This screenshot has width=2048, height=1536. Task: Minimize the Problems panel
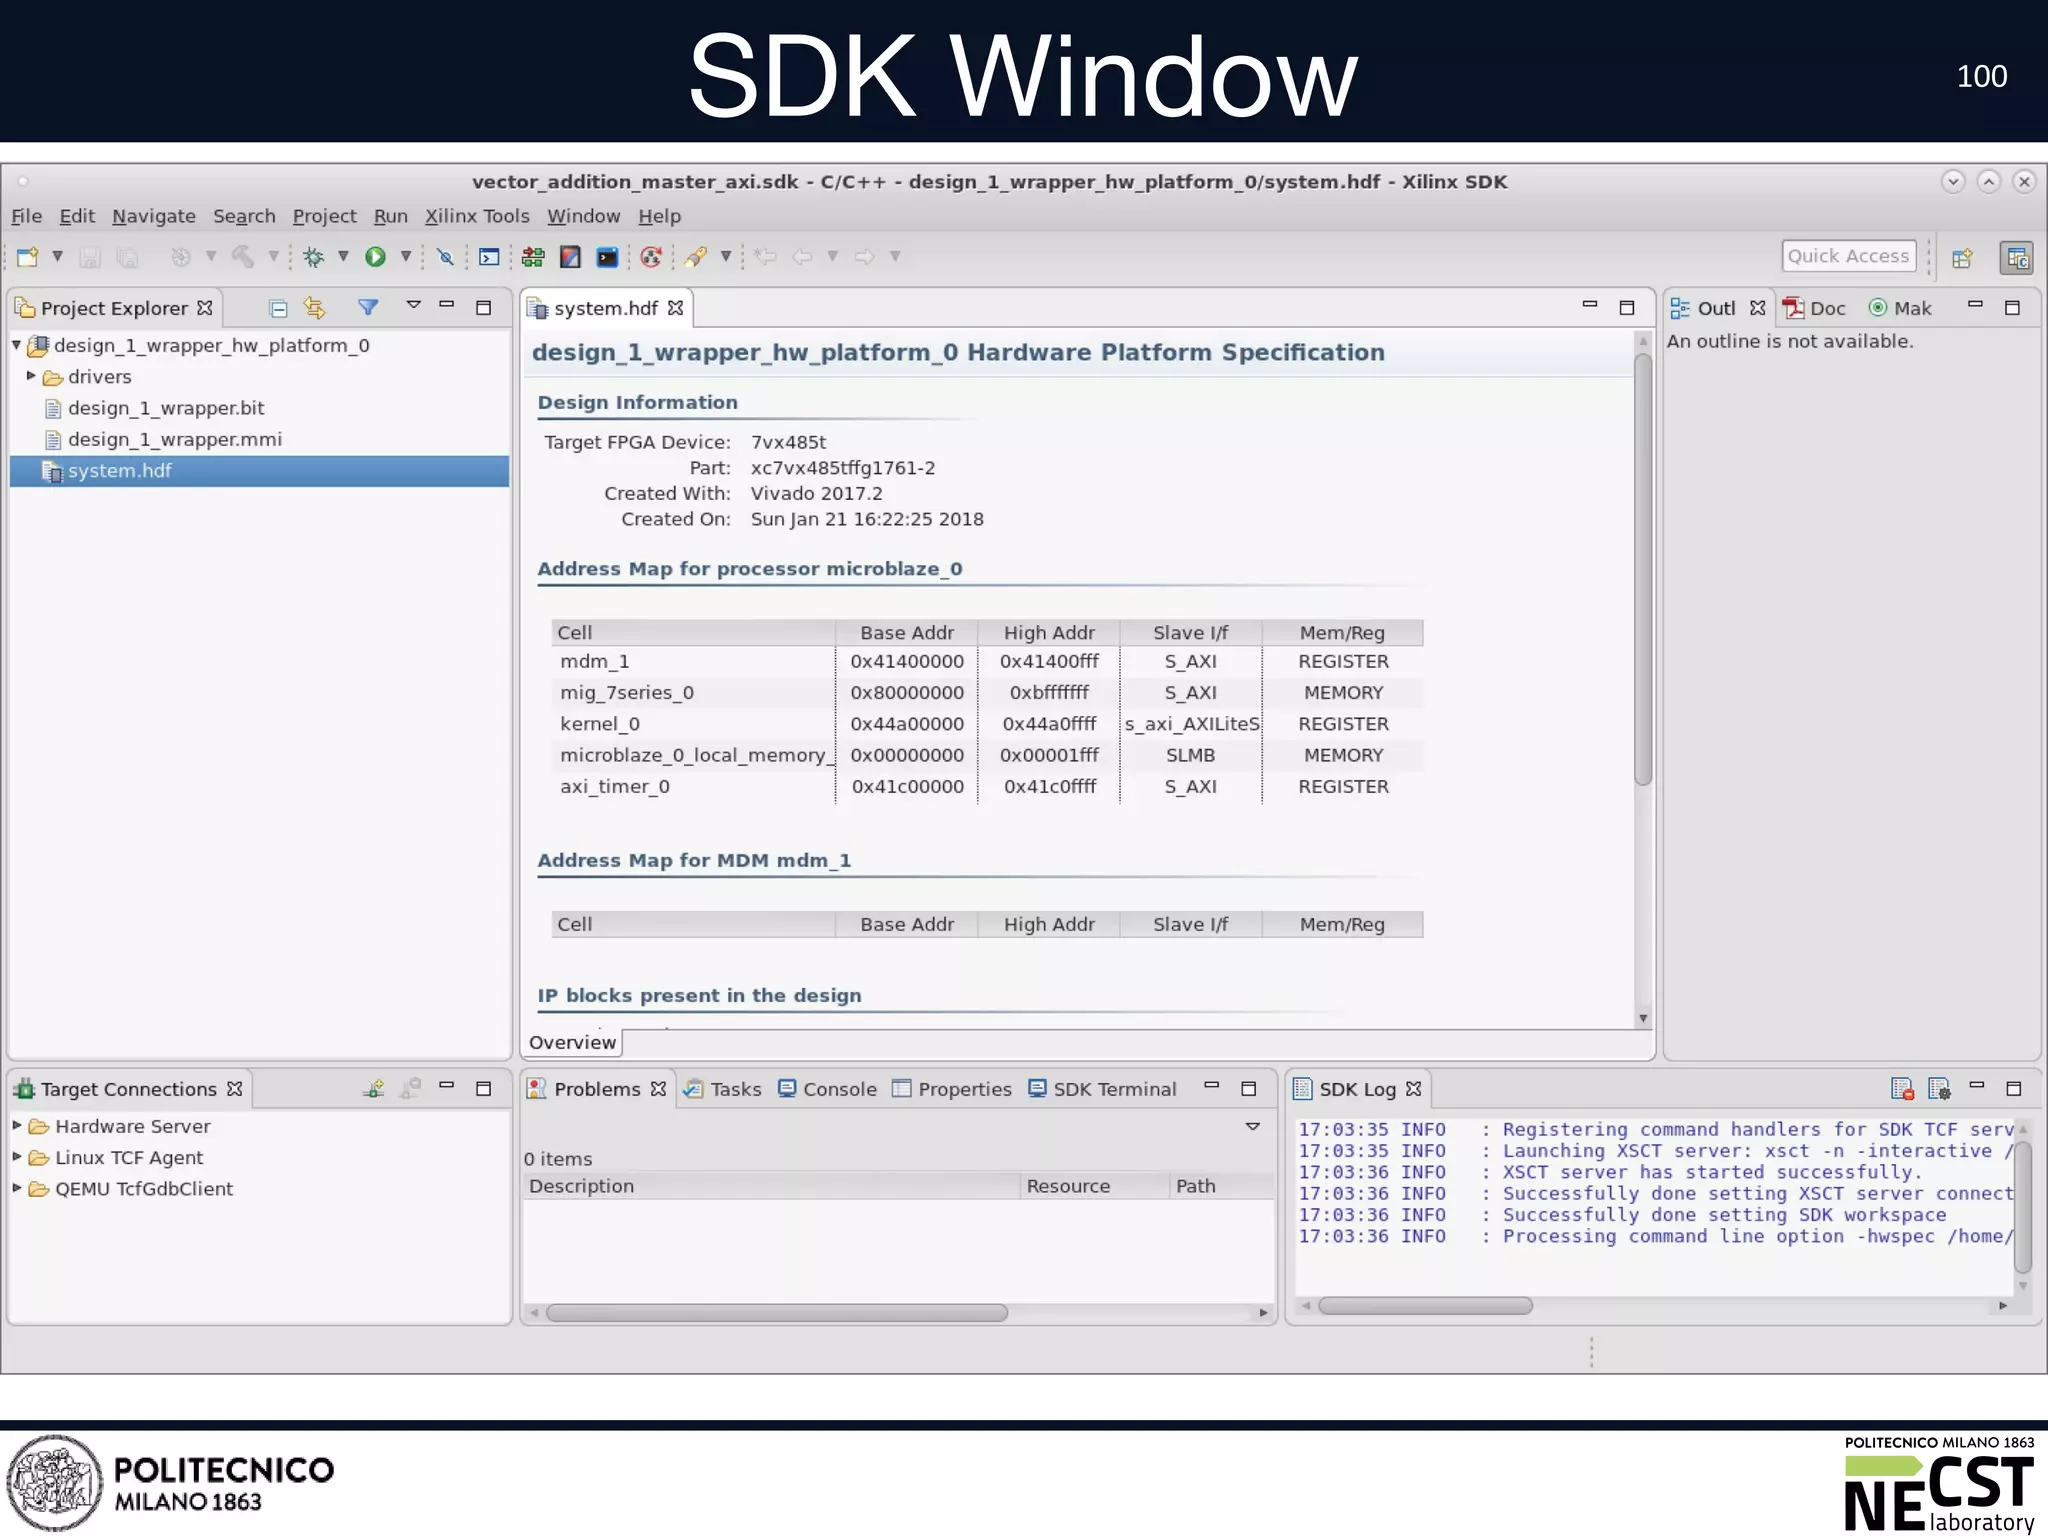point(1212,1085)
